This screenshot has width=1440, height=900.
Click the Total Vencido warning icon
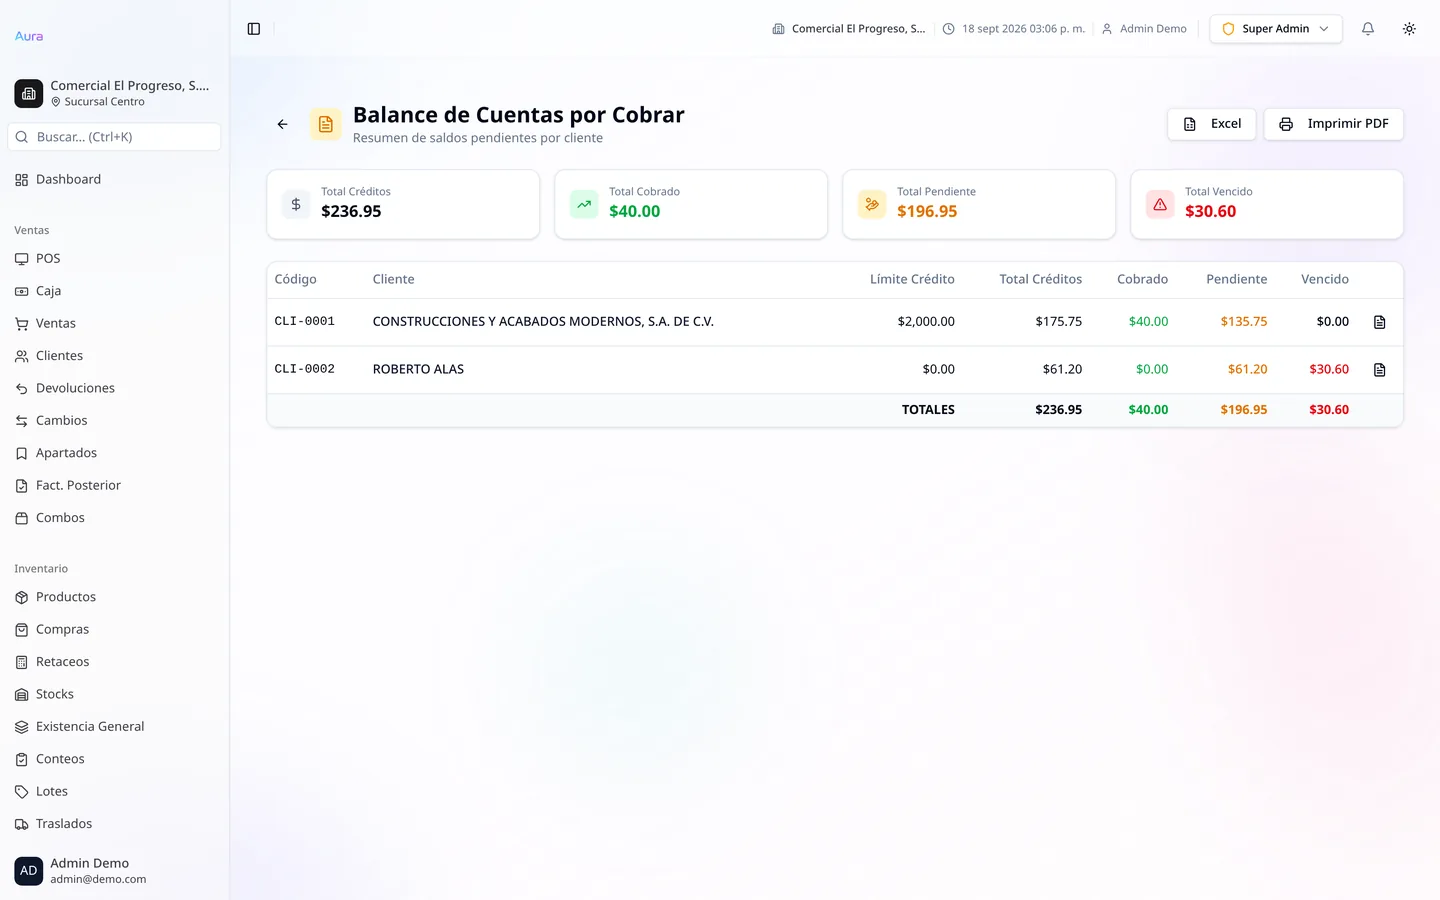[1160, 204]
